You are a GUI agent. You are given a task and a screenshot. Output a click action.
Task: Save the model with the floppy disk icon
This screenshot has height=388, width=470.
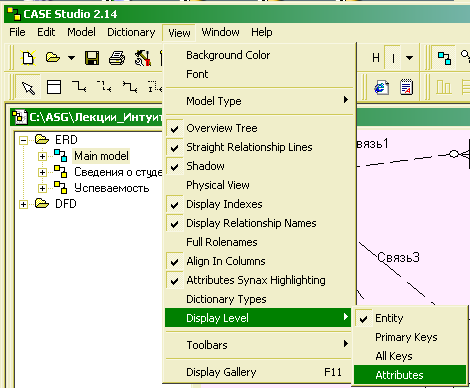[x=92, y=58]
